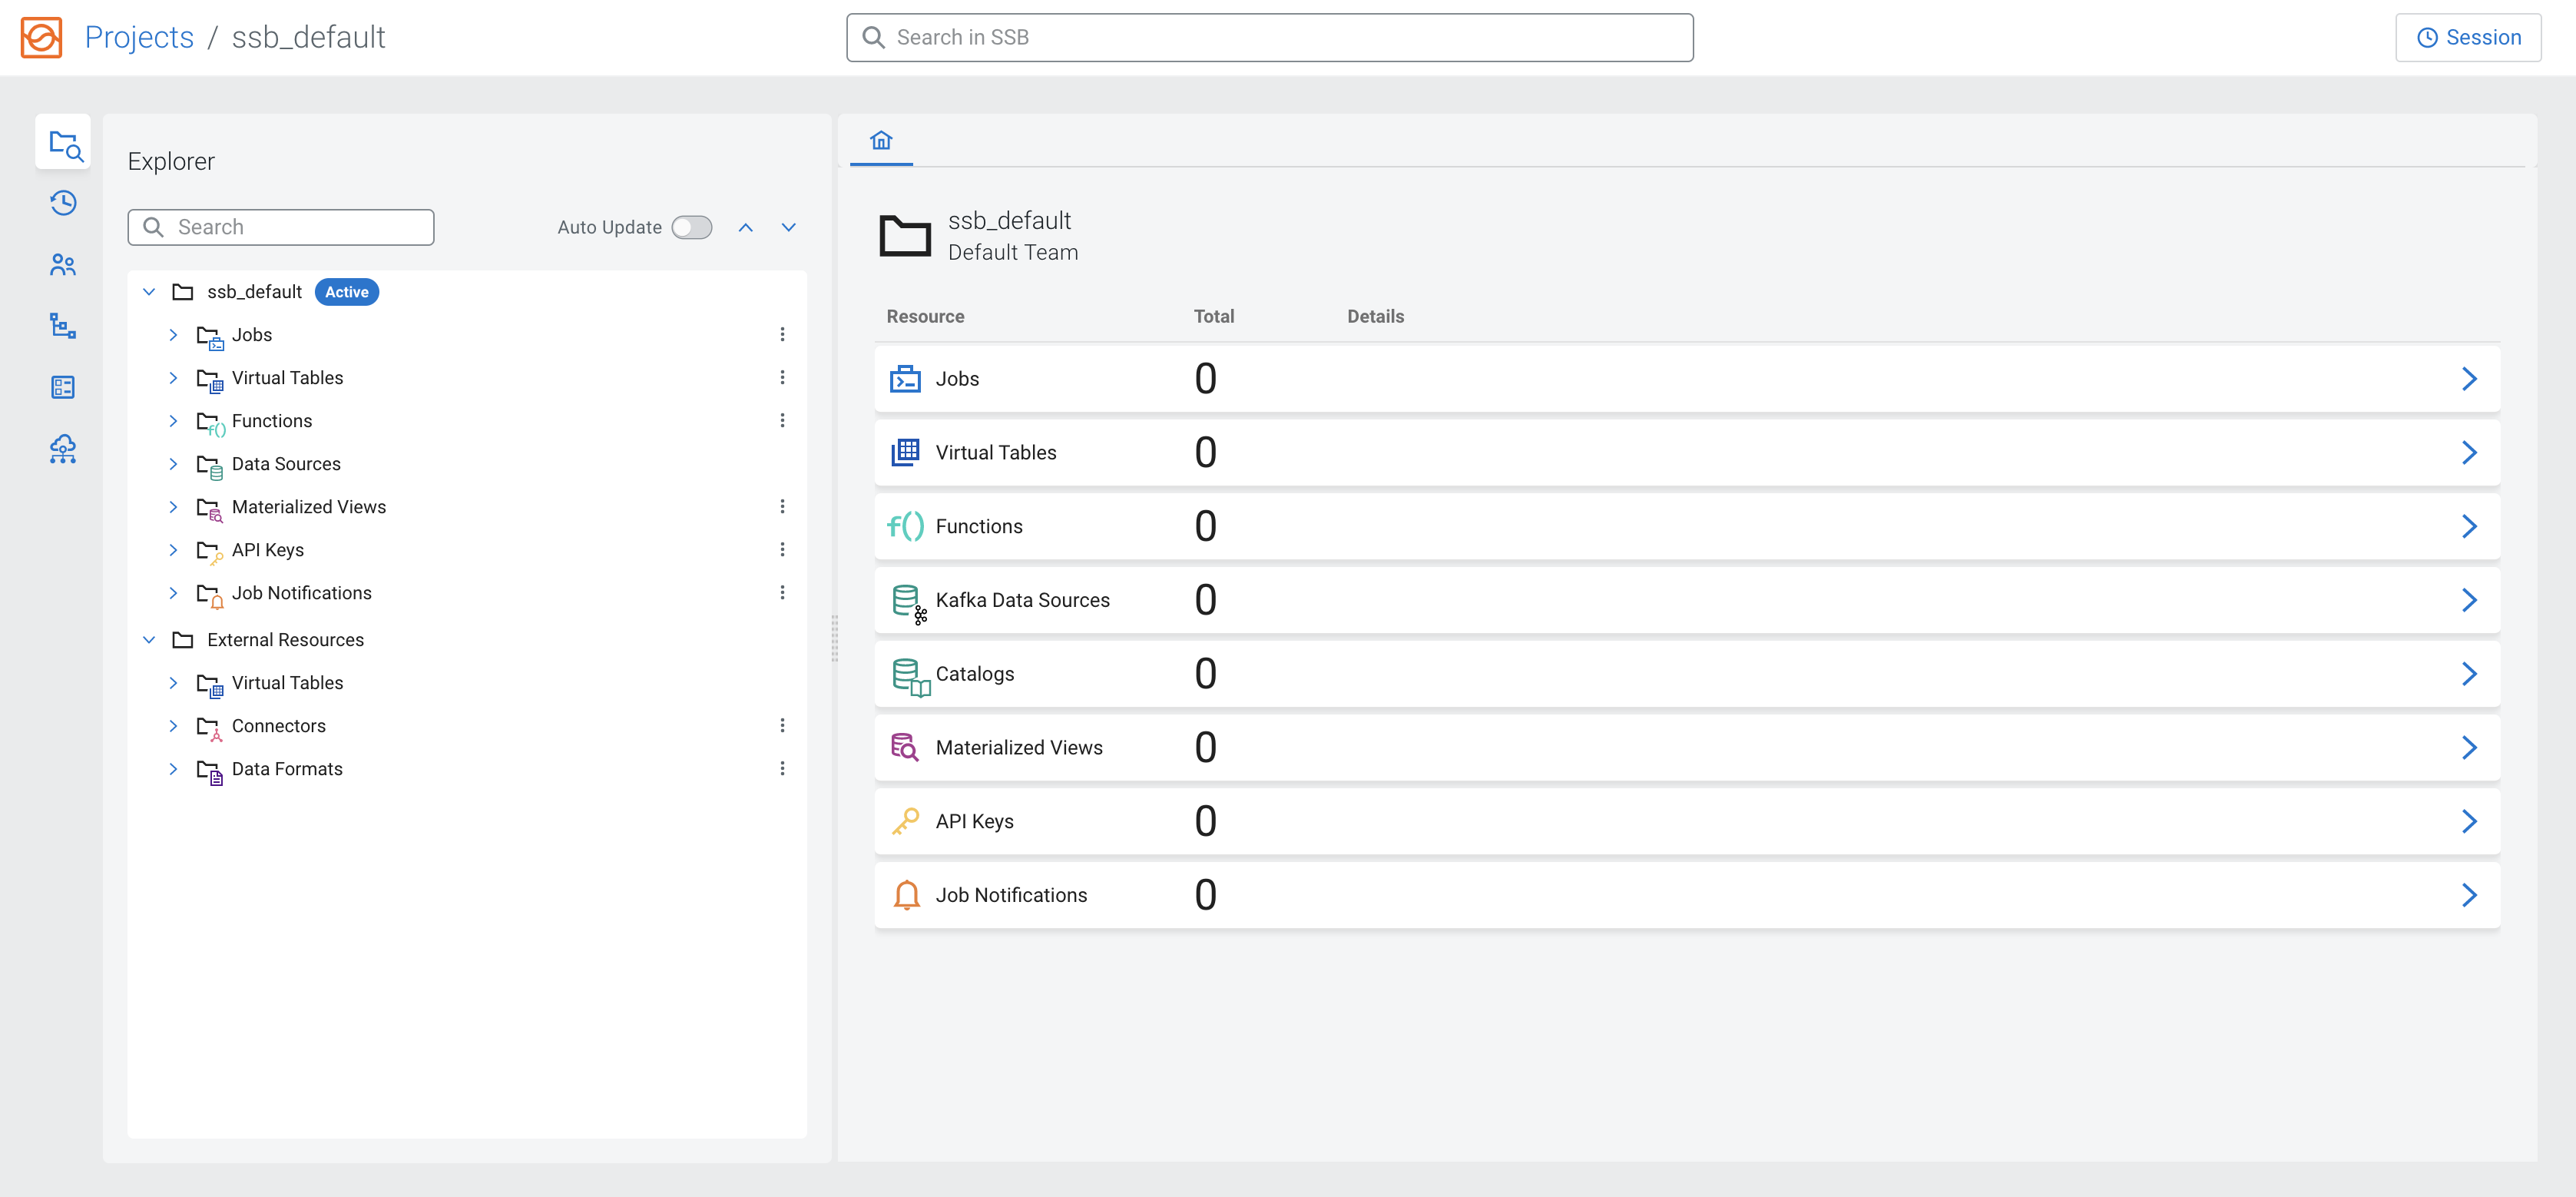Open the Kafka Data Sources details arrow

pyautogui.click(x=2468, y=600)
